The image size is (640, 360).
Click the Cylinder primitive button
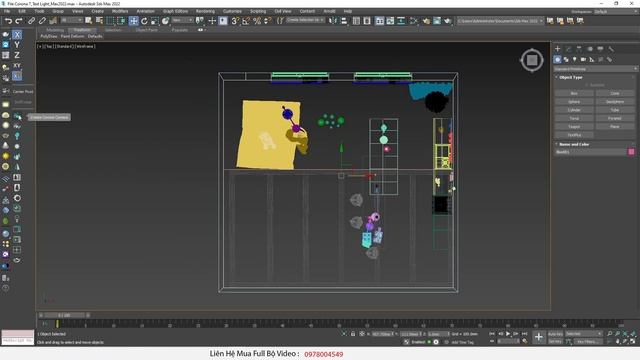[x=574, y=110]
